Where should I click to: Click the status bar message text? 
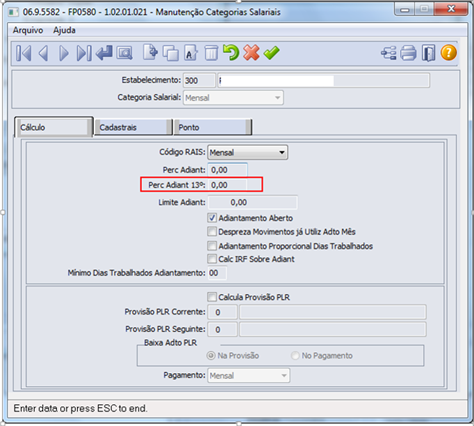[80, 408]
